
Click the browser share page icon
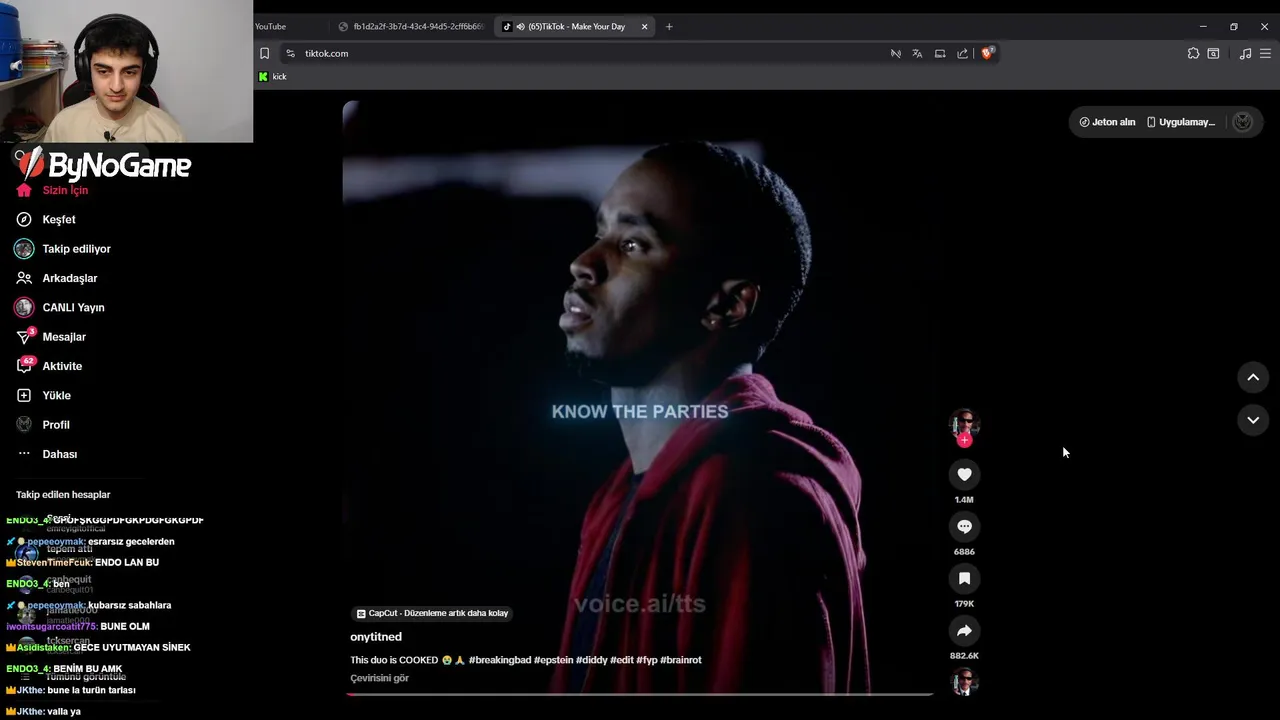962,53
